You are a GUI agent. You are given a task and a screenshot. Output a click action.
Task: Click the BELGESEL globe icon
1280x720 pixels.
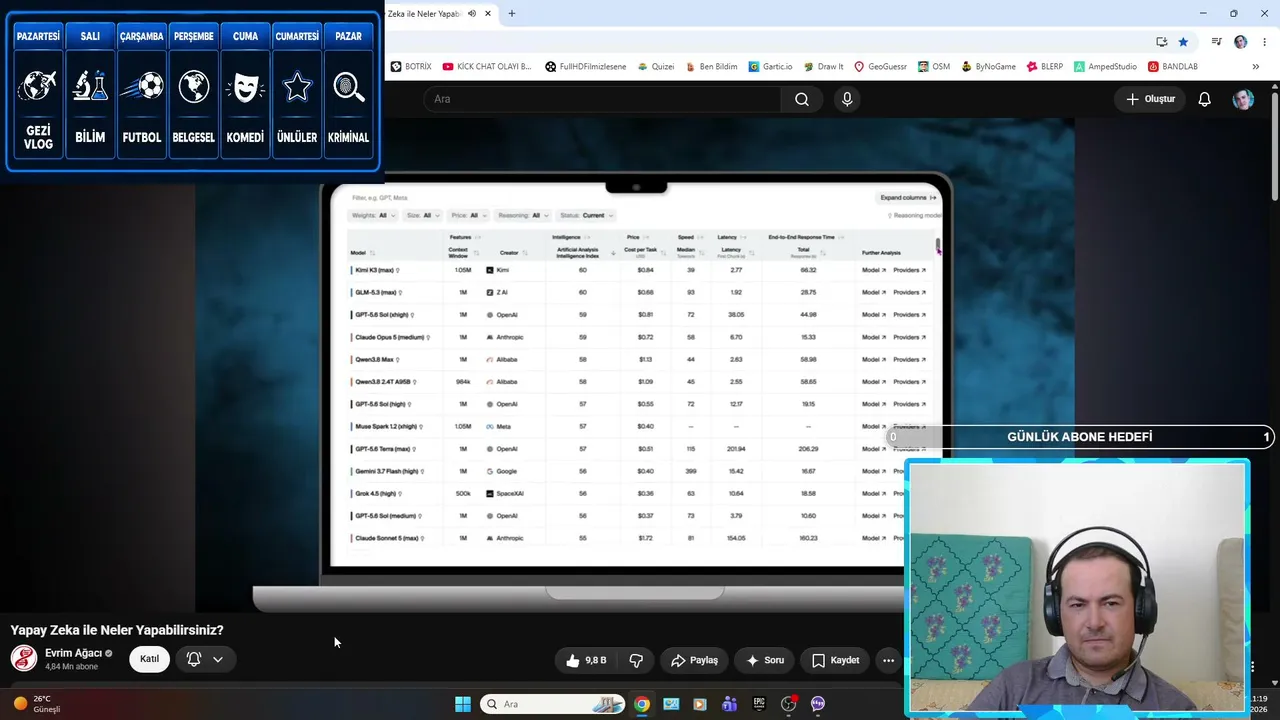[194, 86]
